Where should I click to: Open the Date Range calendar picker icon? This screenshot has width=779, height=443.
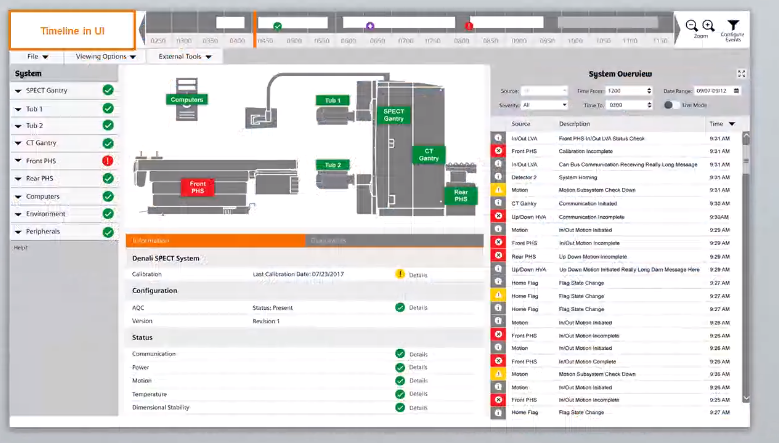[x=736, y=91]
